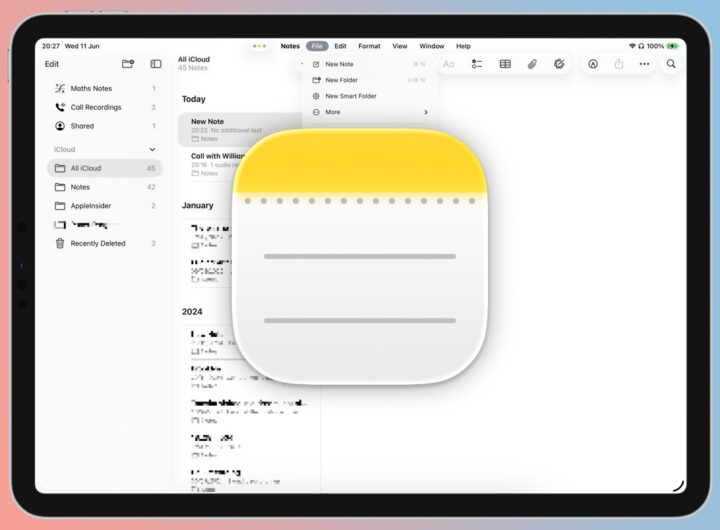Screen dimensions: 720x530
Task: Open the AppleInsider folder
Action: 105,206
